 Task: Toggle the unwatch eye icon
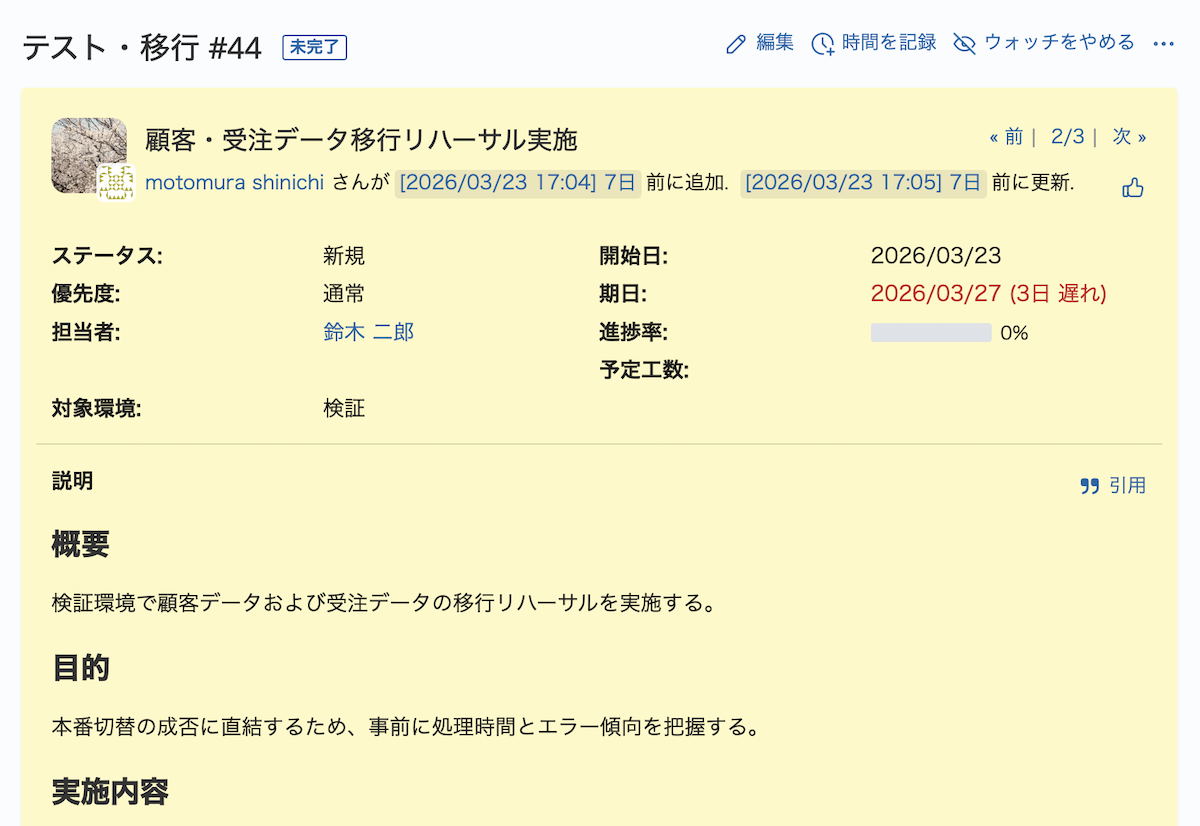click(964, 44)
